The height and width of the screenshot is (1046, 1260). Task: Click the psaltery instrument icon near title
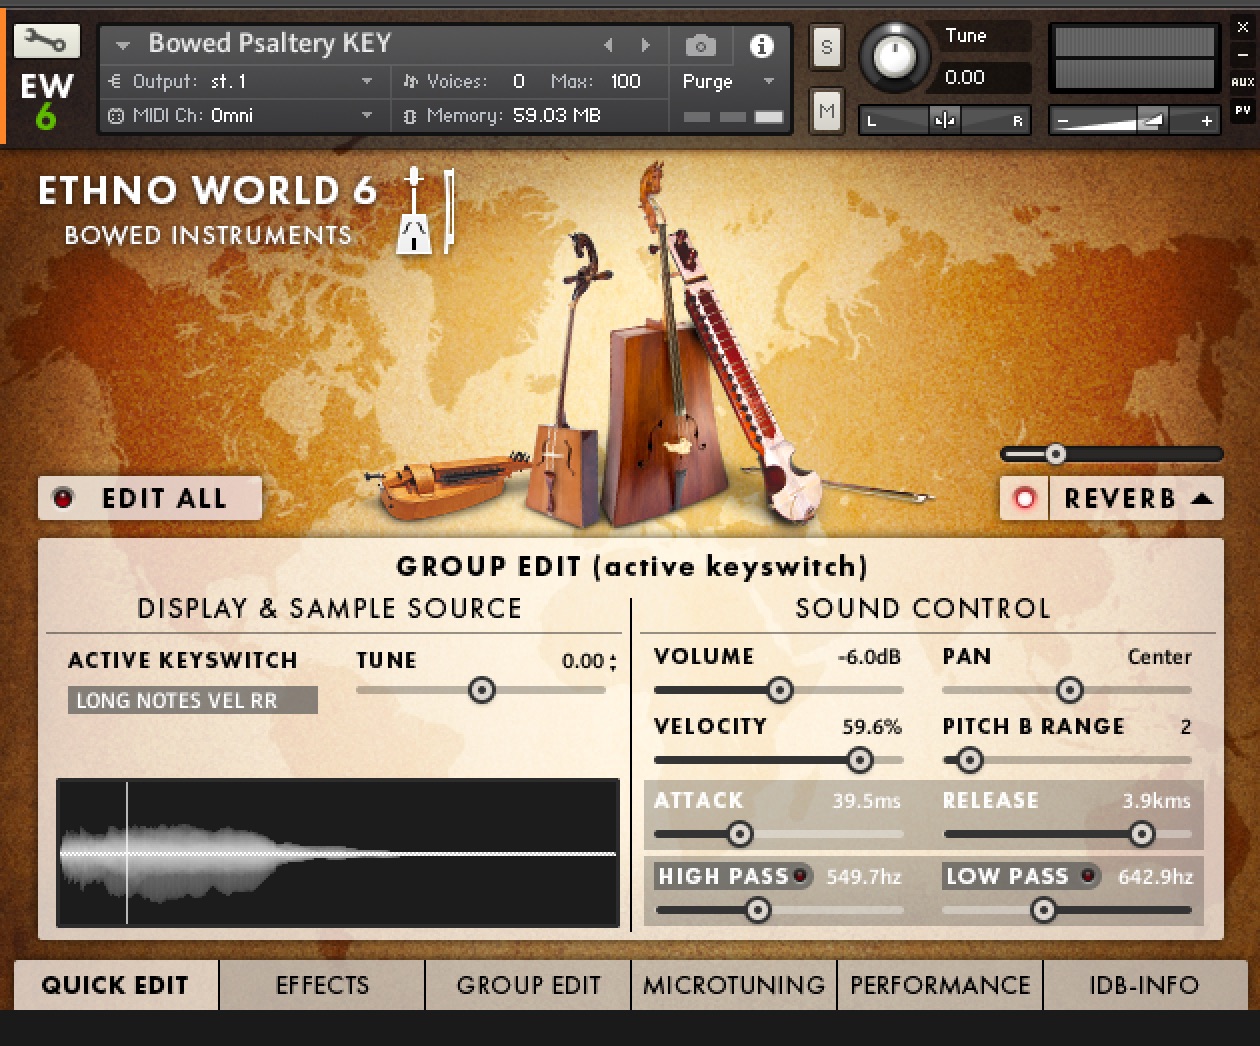click(425, 211)
